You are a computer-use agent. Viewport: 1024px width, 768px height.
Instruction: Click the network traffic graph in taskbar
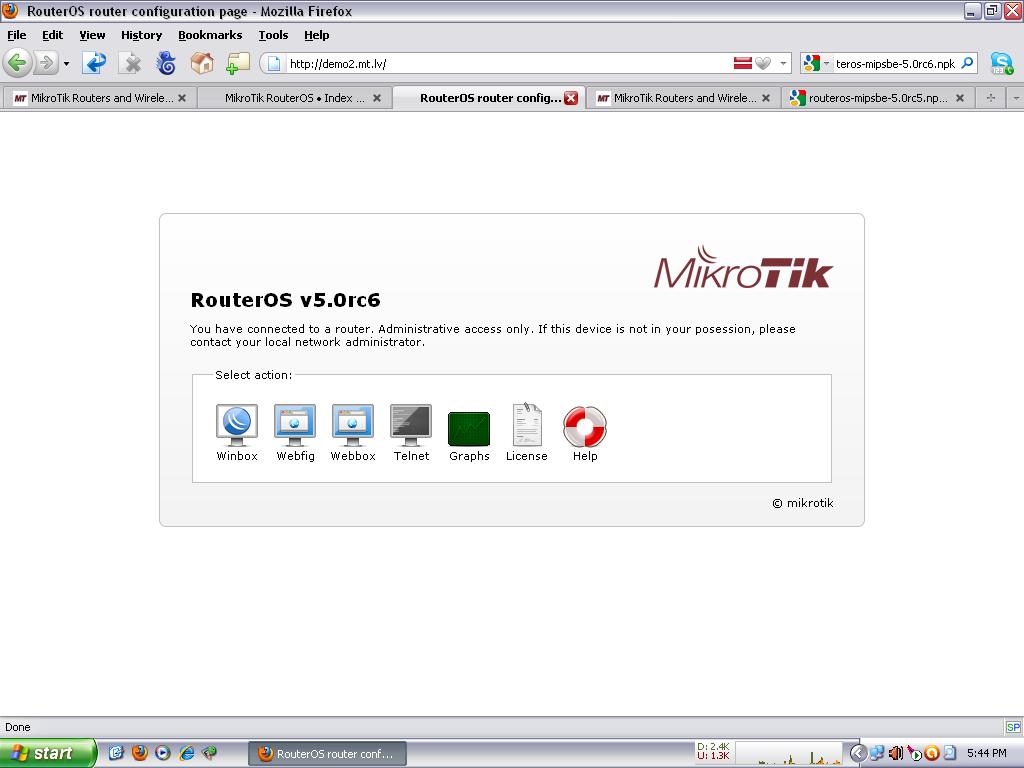click(789, 753)
